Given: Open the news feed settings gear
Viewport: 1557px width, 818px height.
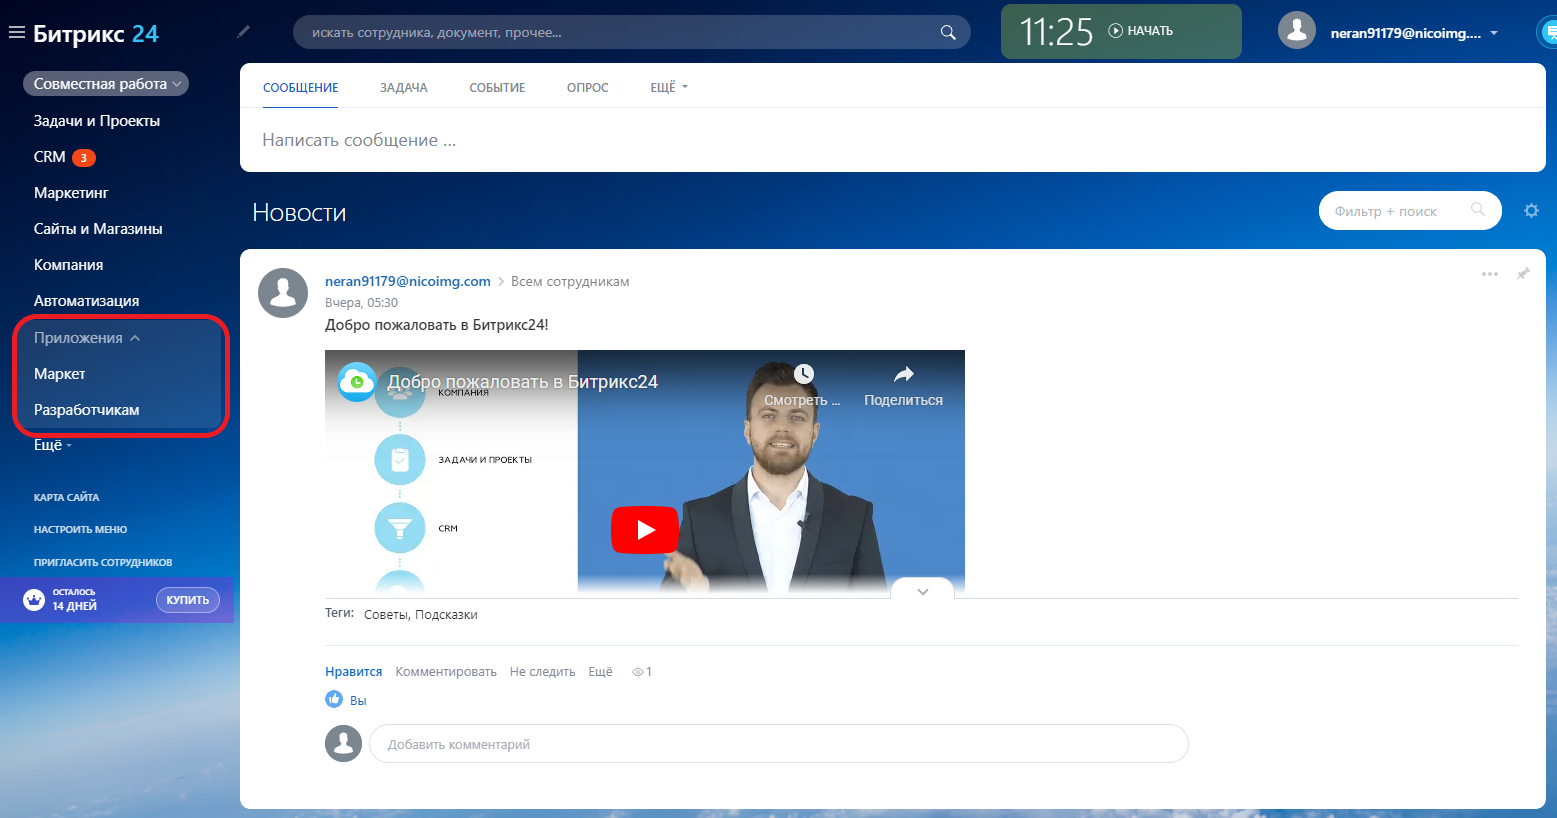Looking at the screenshot, I should [x=1531, y=211].
